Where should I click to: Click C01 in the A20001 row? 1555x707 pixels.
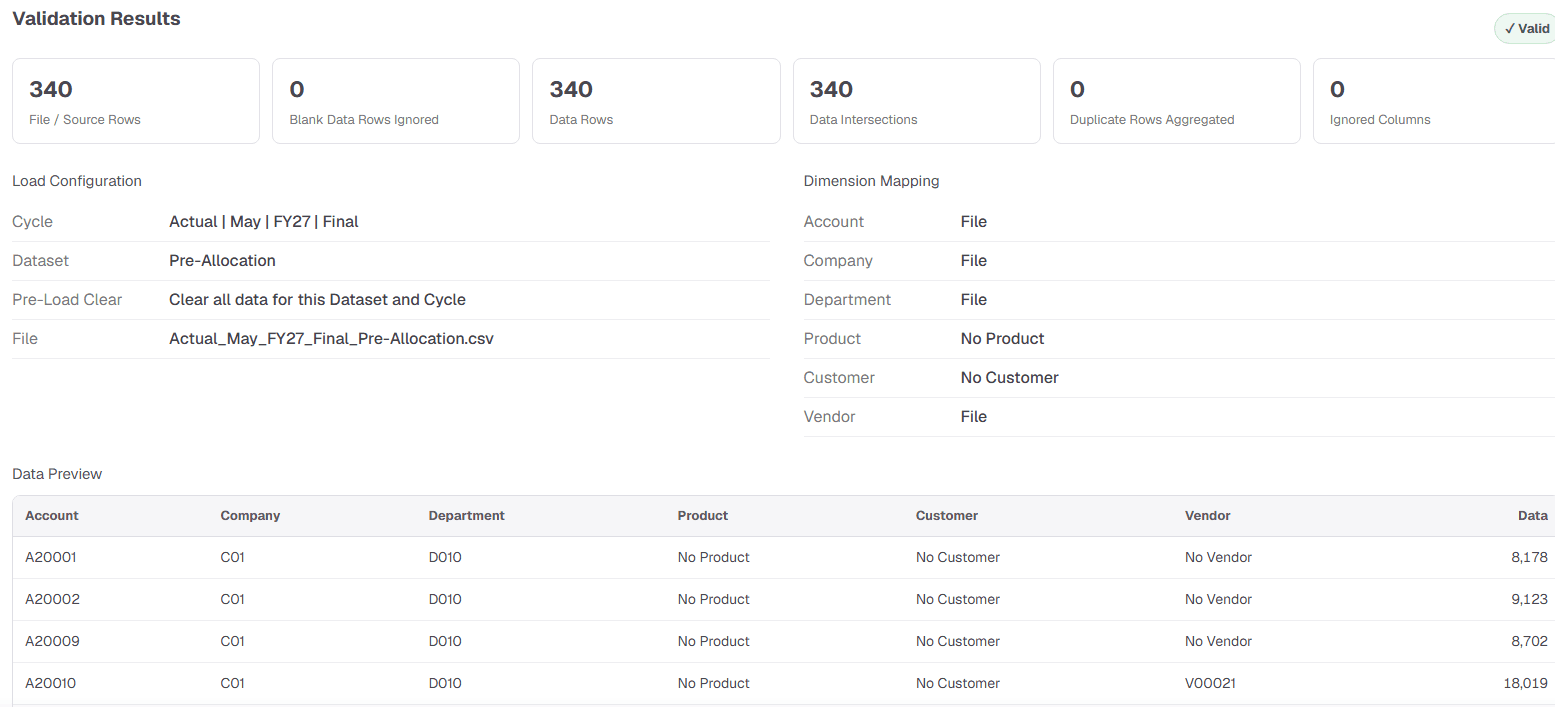(232, 558)
